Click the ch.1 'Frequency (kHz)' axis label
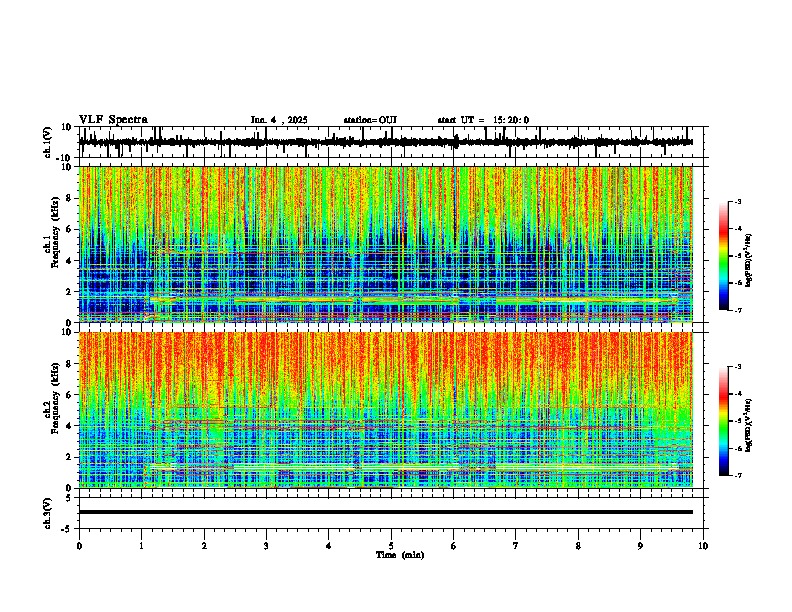Viewport: 792px width, 612px height. coord(55,232)
